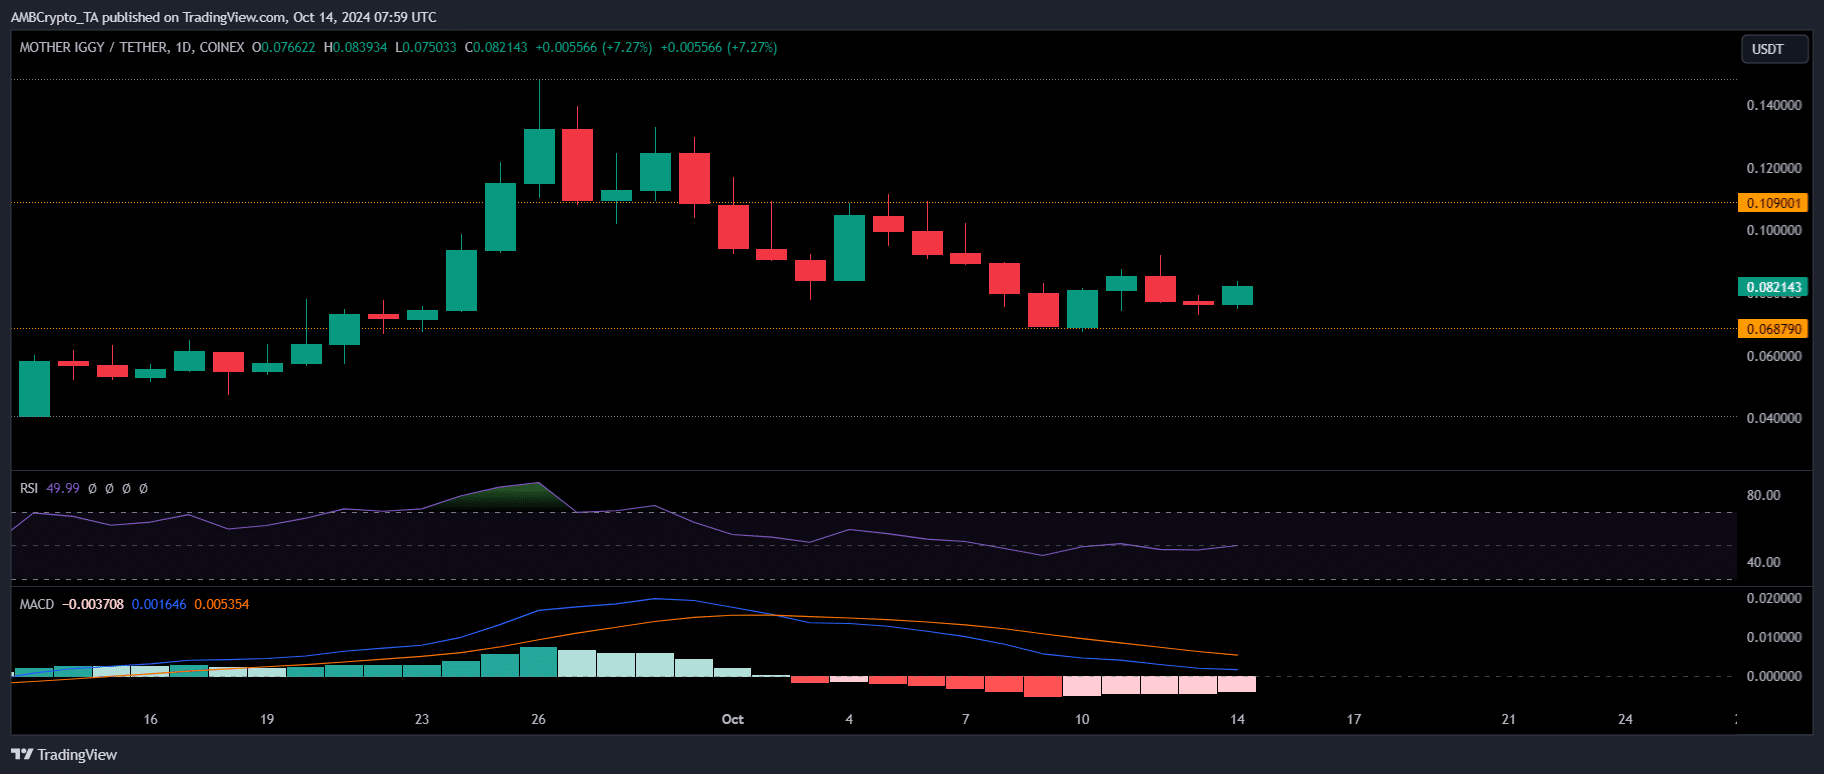Click the MACD 0.010000 scale label
Viewport: 1824px width, 774px height.
click(x=1774, y=637)
